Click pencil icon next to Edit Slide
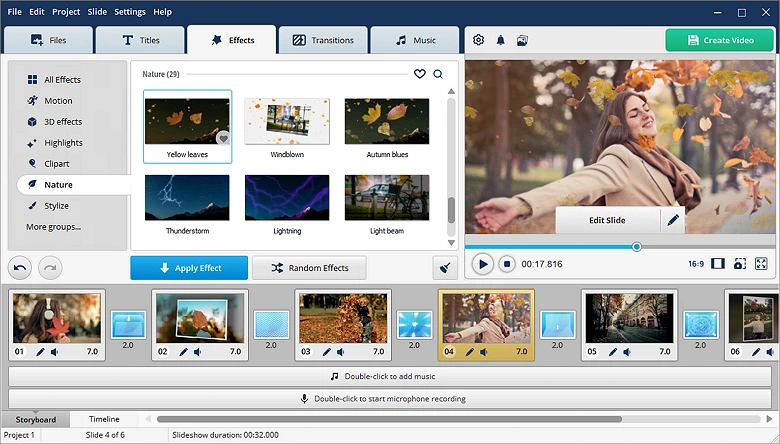 pos(673,220)
